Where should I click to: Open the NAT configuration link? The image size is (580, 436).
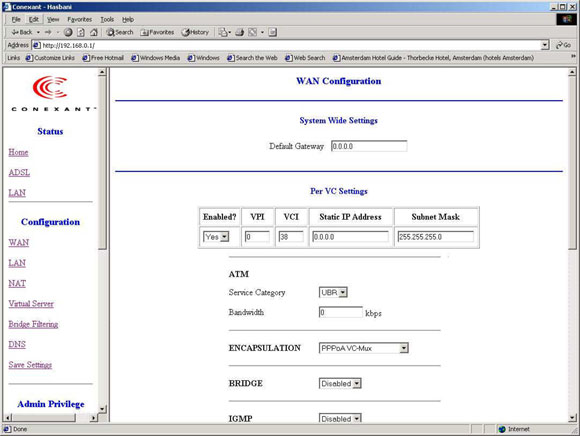17,283
